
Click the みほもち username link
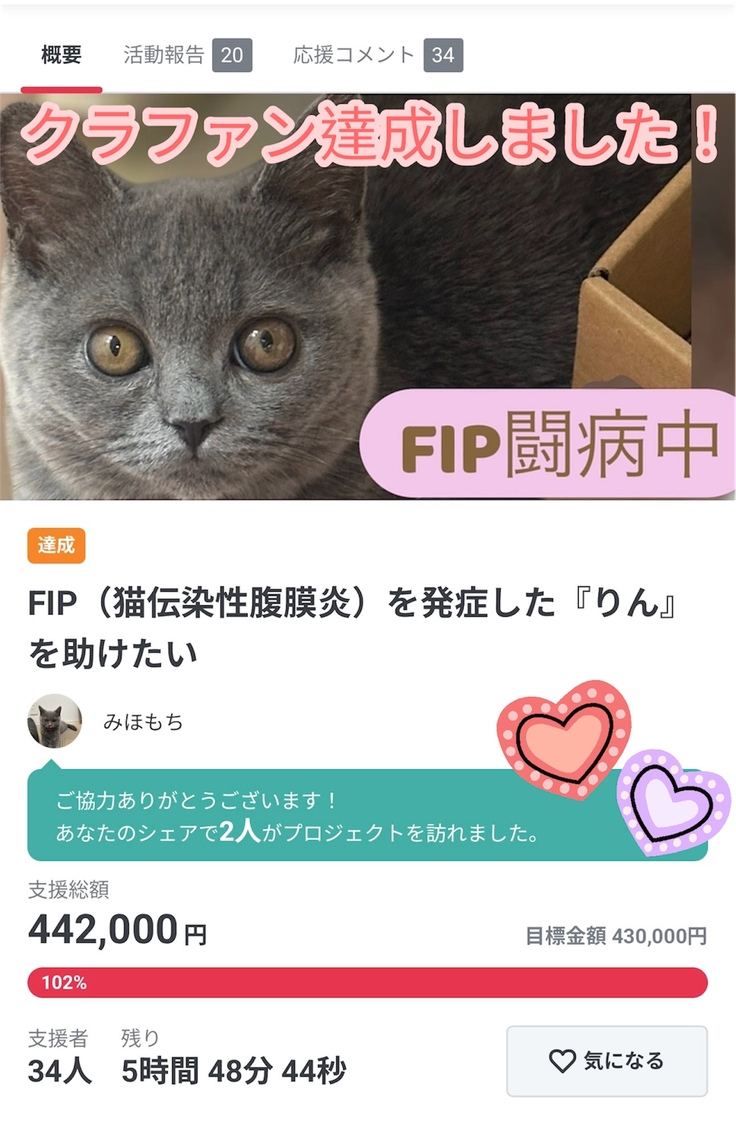[143, 722]
